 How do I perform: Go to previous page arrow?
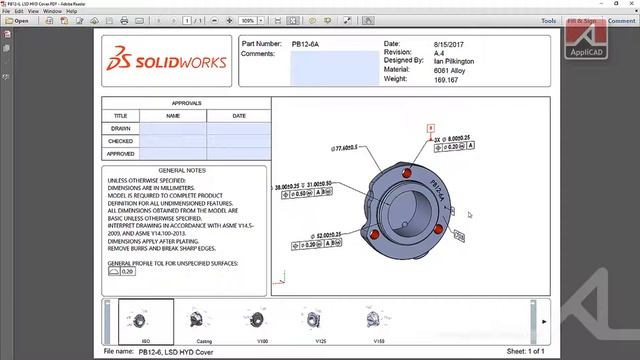[159, 20]
